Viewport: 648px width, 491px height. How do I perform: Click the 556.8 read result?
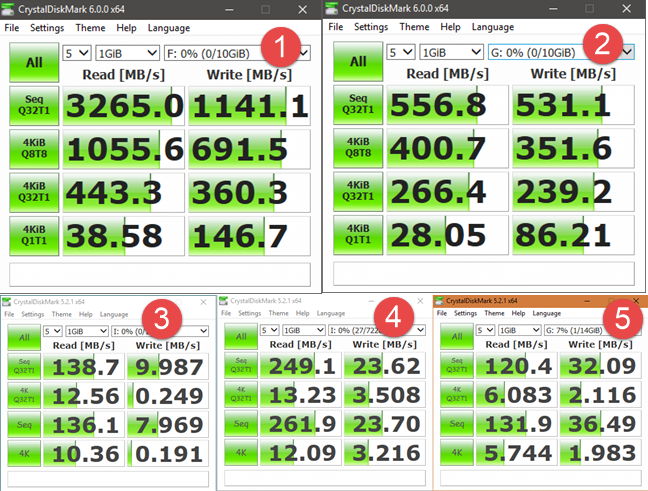[x=448, y=105]
